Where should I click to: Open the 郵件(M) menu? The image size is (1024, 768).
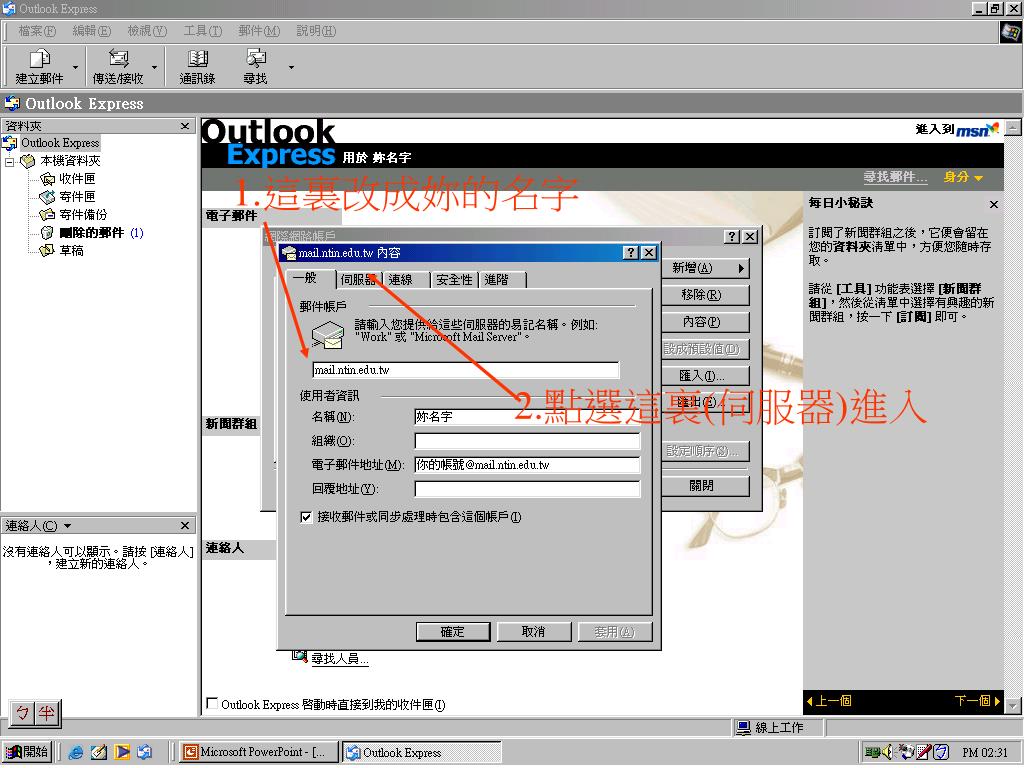tap(259, 31)
